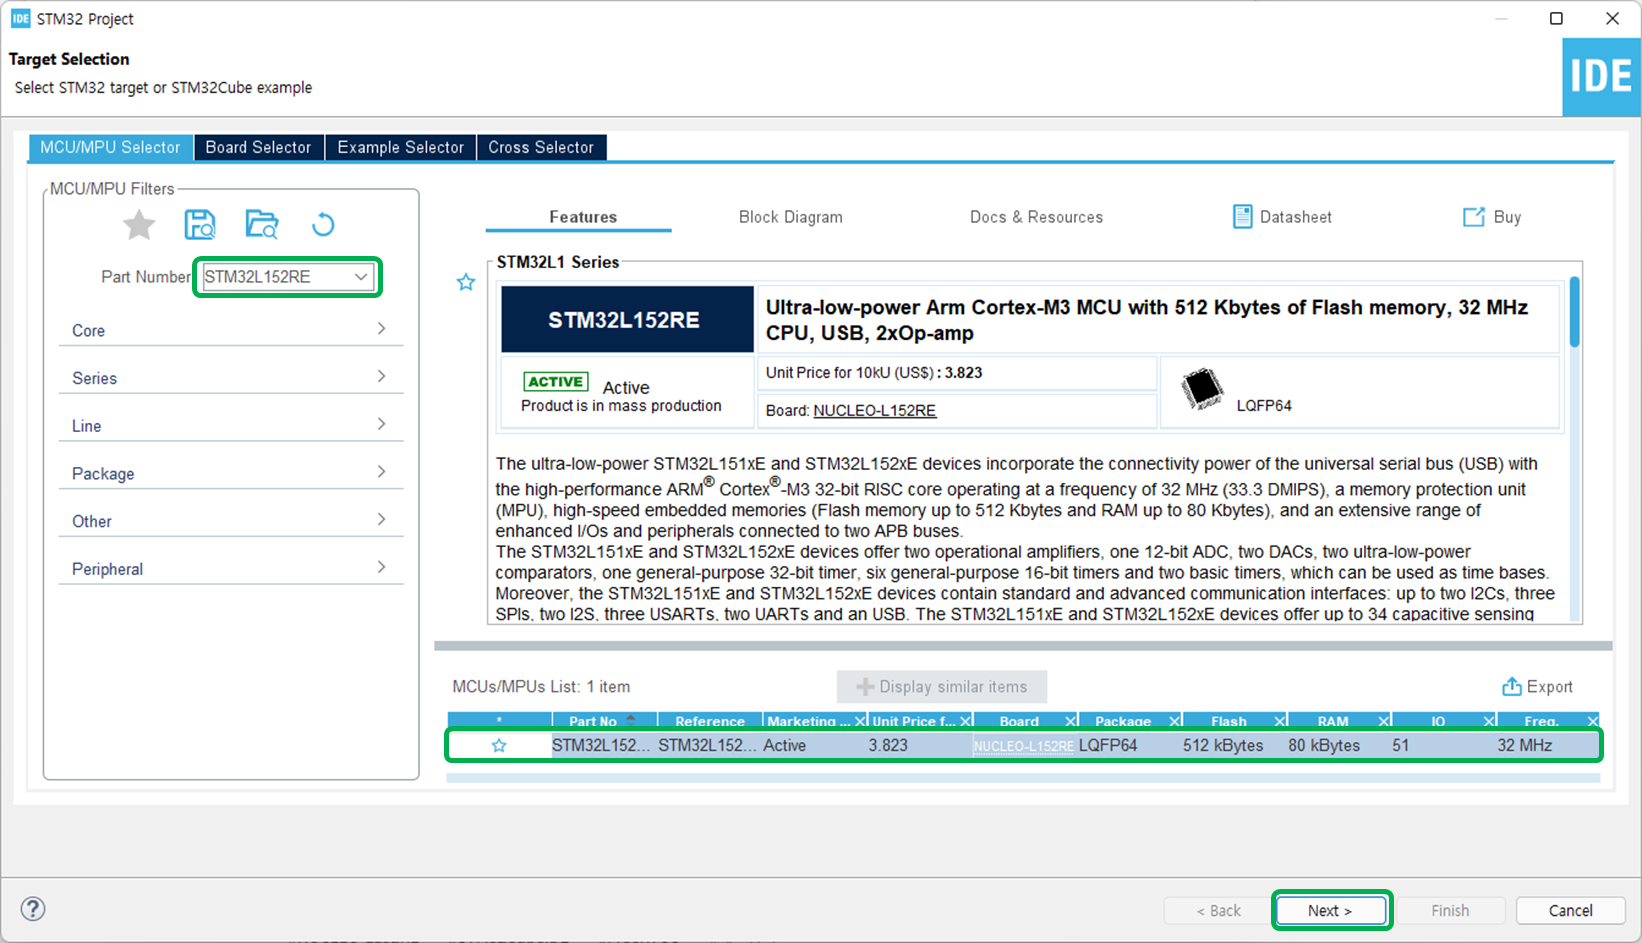Remove the Unit Price column with its X
Screen dimensions: 1642x943
pos(966,721)
